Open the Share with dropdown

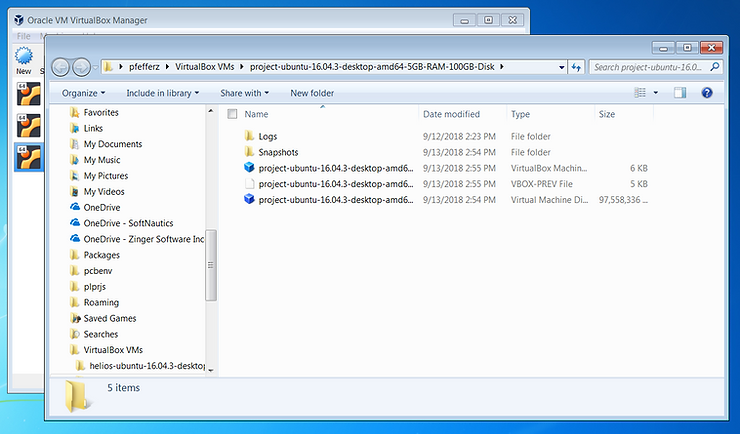(x=244, y=93)
